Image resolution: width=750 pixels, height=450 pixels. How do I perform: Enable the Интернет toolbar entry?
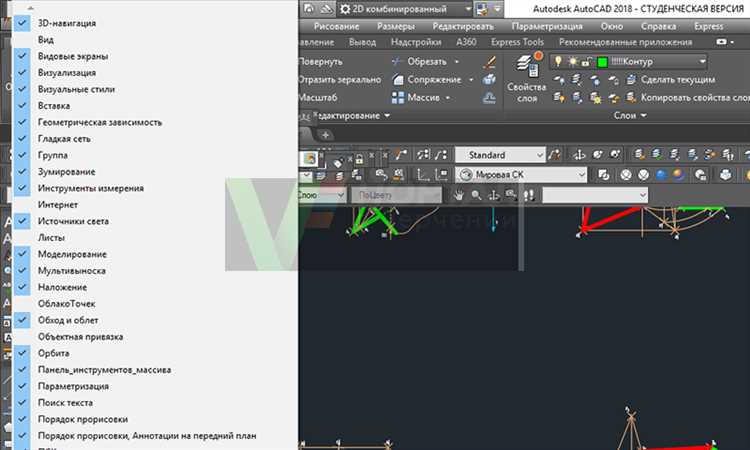pyautogui.click(x=22, y=205)
